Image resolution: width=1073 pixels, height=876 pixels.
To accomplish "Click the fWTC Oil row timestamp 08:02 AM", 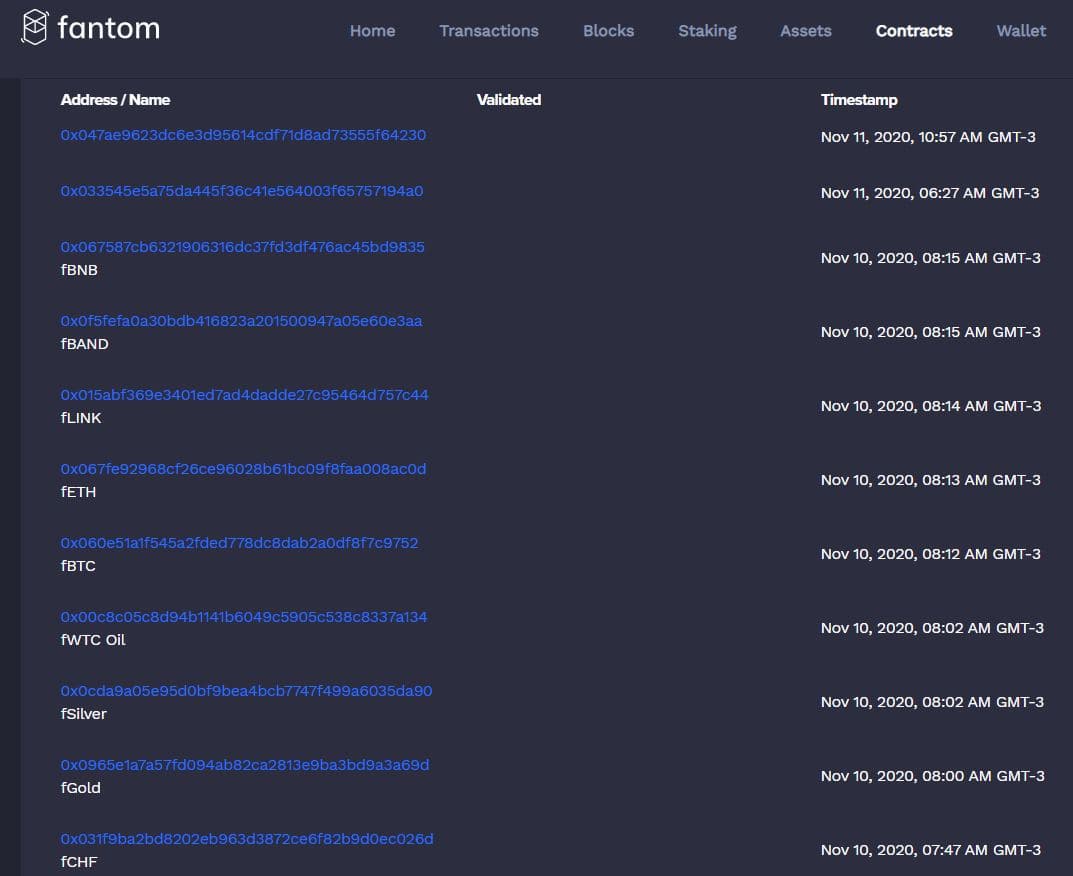I will (932, 628).
